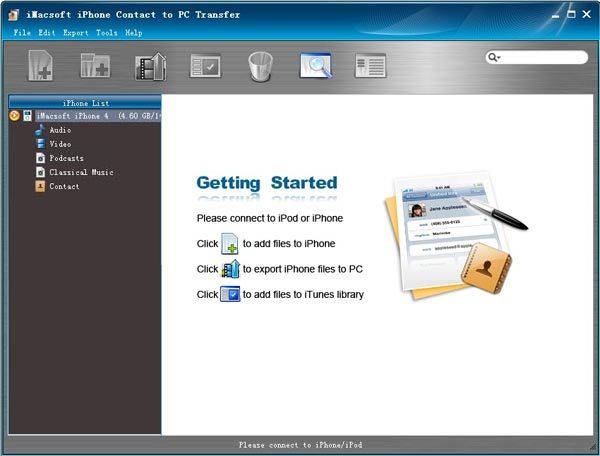Click the add file toolbar icon
Viewport: 600px width, 456px height.
(41, 66)
